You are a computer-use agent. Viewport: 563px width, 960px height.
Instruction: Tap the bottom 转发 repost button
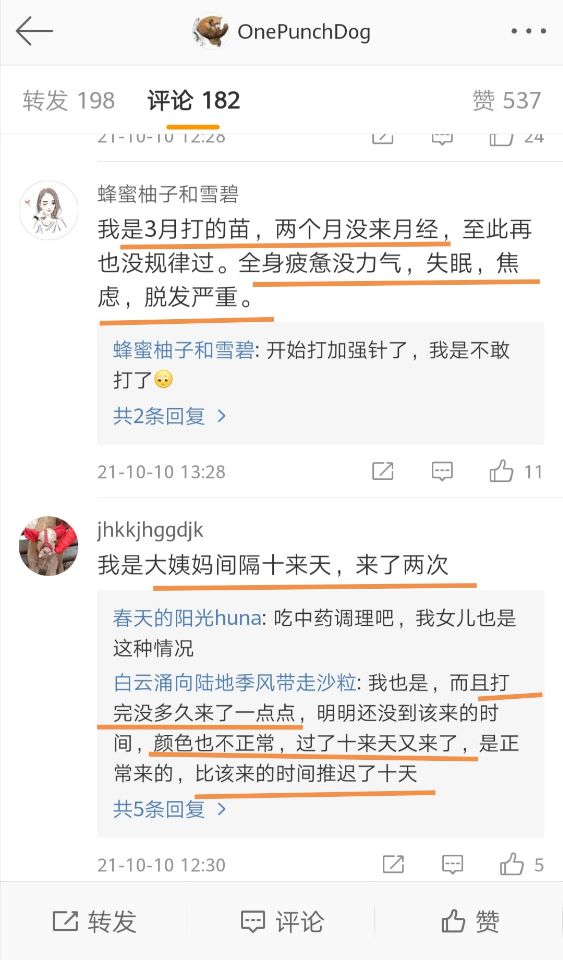pos(94,921)
